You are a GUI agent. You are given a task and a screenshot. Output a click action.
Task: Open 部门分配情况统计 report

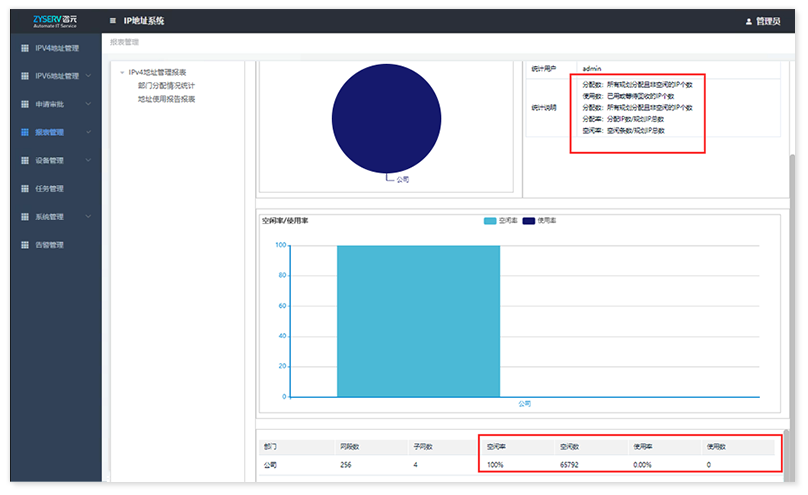(166, 86)
